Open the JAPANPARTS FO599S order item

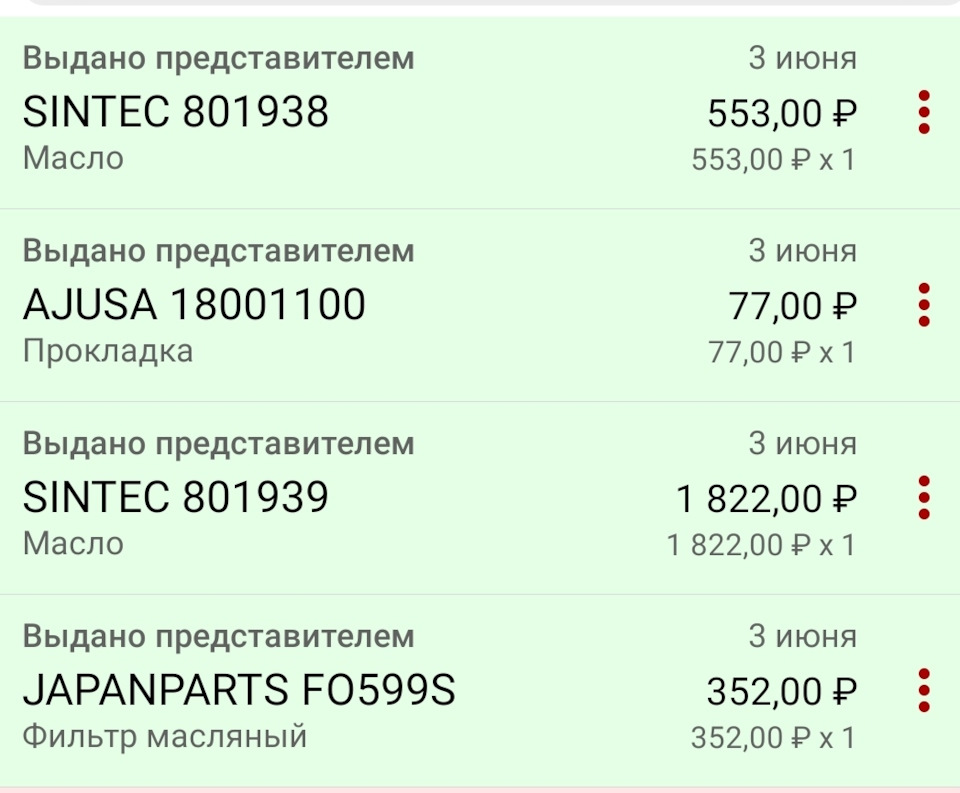[239, 692]
